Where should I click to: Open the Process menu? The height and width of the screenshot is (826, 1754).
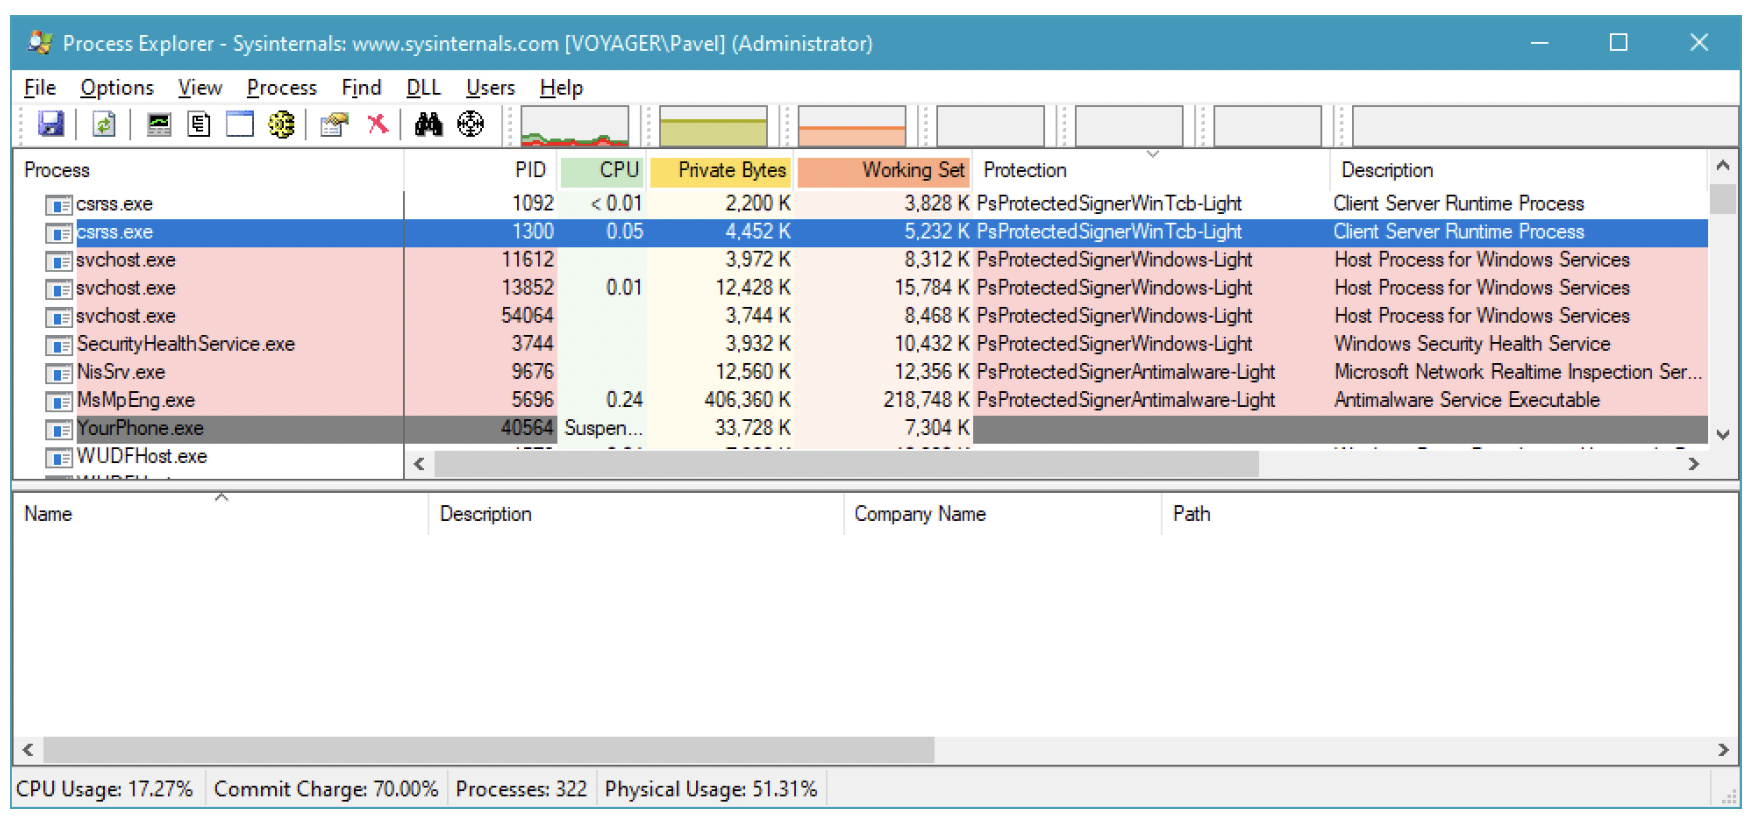click(x=281, y=88)
